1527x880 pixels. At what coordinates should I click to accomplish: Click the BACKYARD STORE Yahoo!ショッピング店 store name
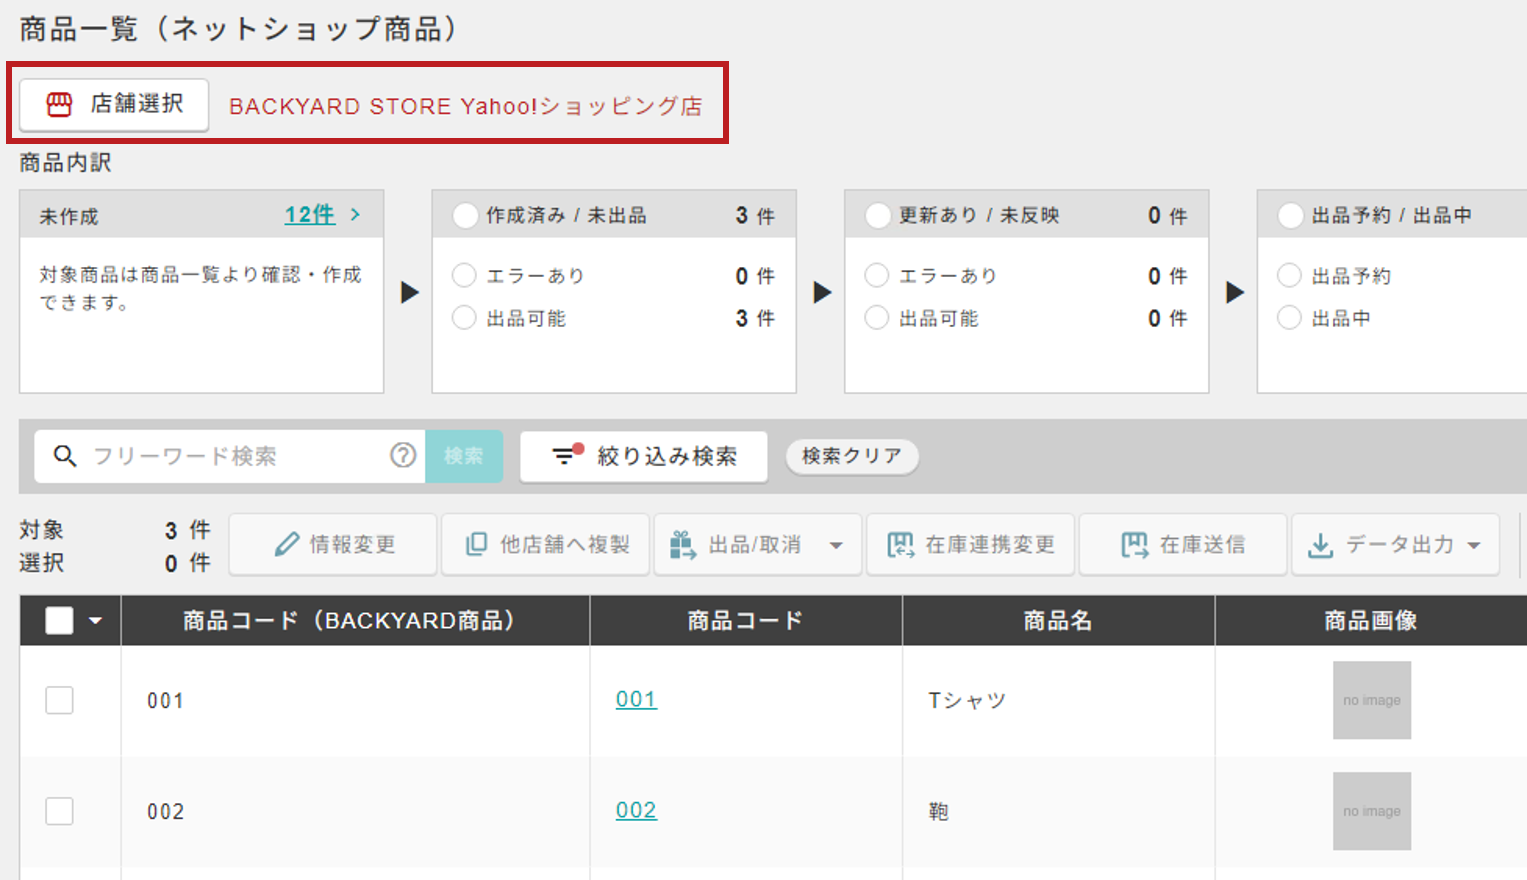(x=466, y=106)
